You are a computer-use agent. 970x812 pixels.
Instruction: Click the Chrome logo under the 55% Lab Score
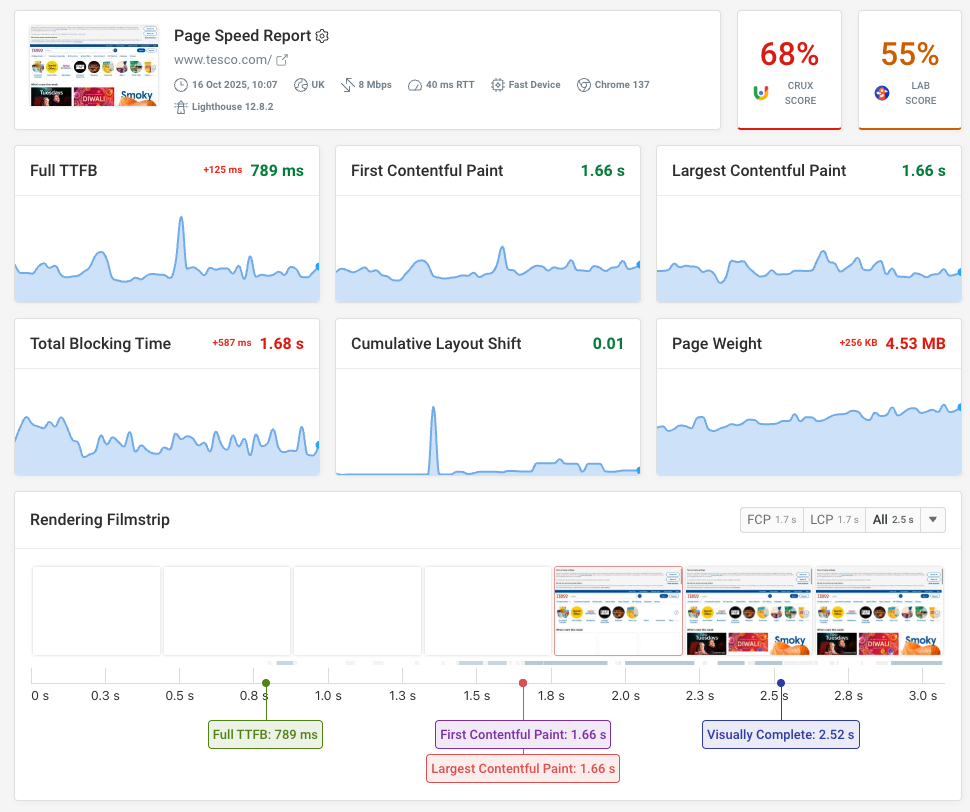(x=882, y=92)
